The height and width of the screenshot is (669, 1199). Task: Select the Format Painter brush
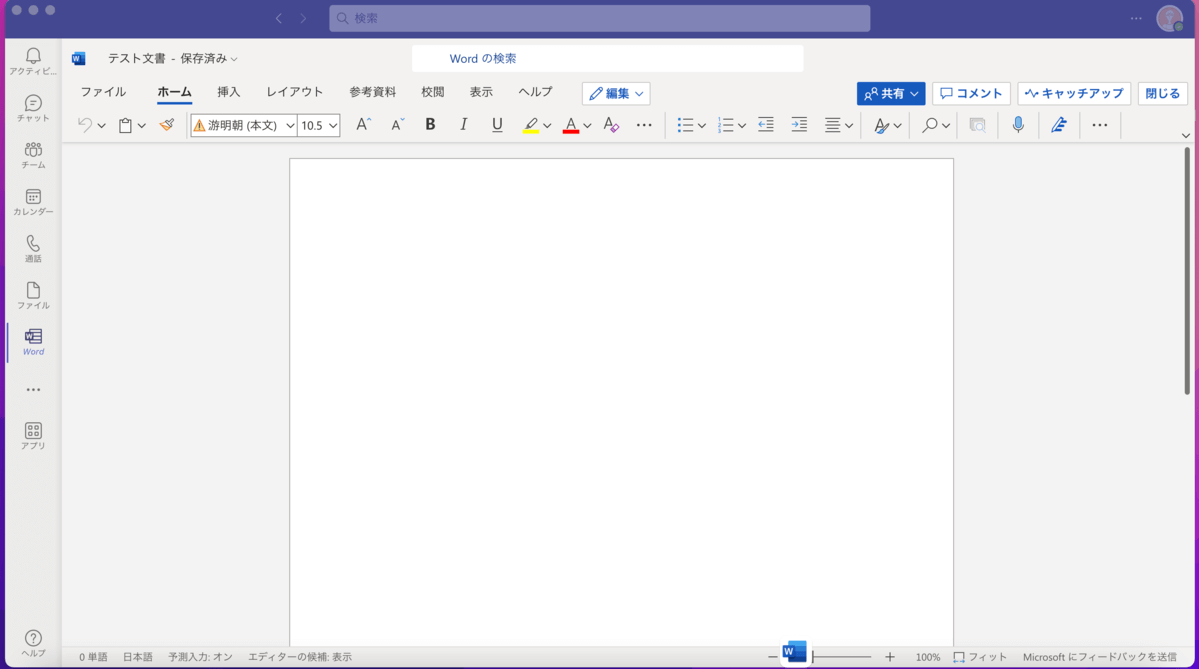(x=167, y=125)
